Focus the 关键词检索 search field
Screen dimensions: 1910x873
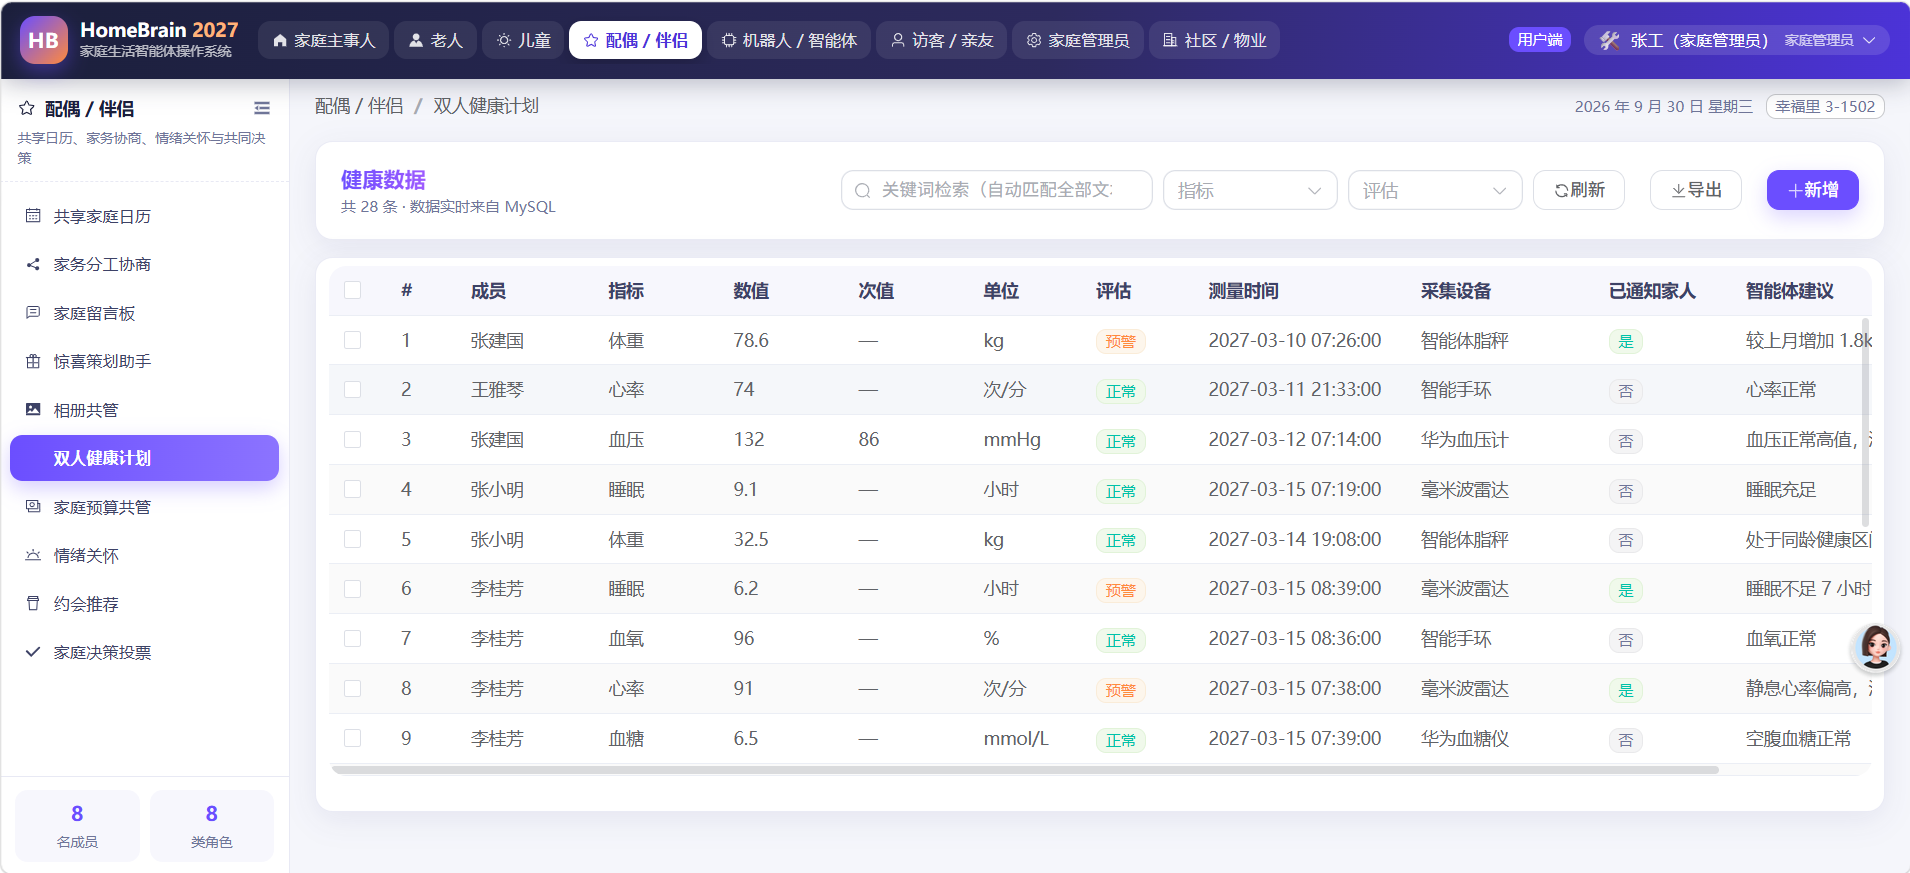pyautogui.click(x=997, y=190)
